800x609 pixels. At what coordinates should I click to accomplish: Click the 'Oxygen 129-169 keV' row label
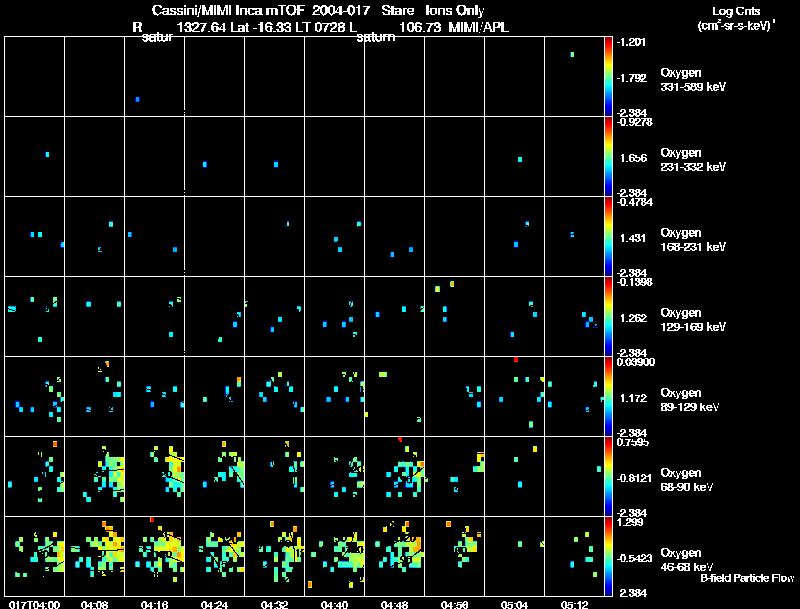point(693,320)
